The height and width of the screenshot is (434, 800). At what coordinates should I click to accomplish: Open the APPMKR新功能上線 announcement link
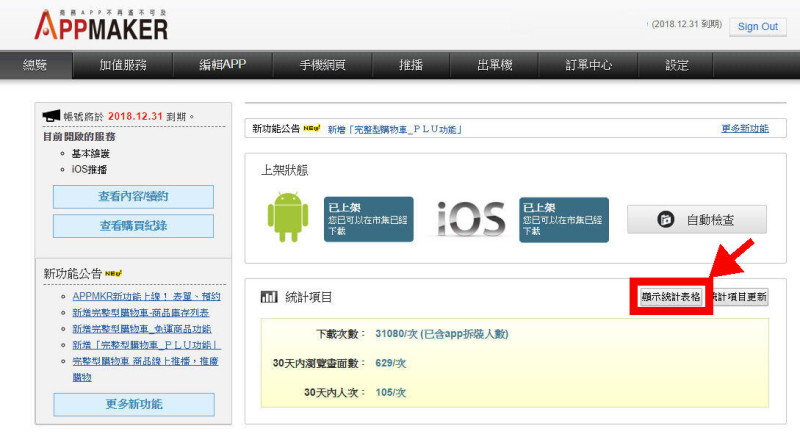pos(147,296)
